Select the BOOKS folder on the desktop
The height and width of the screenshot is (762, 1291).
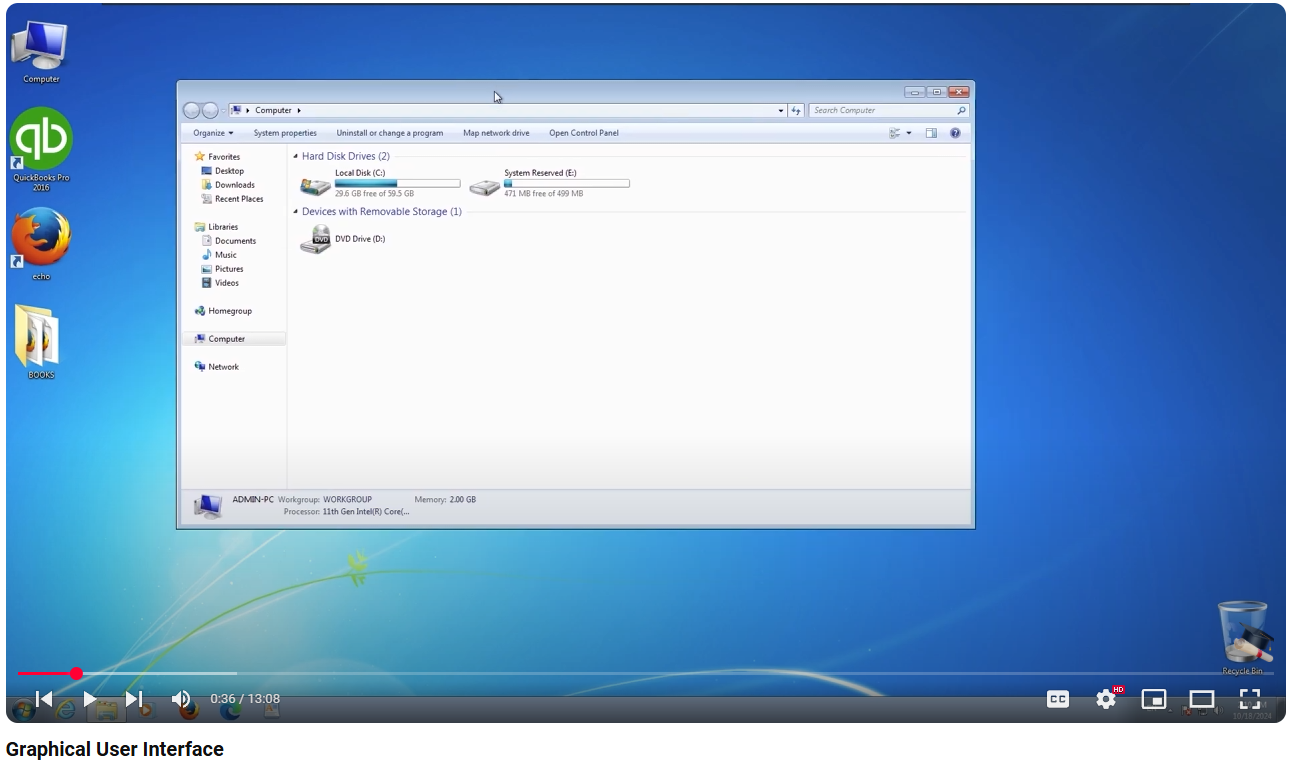pos(38,337)
